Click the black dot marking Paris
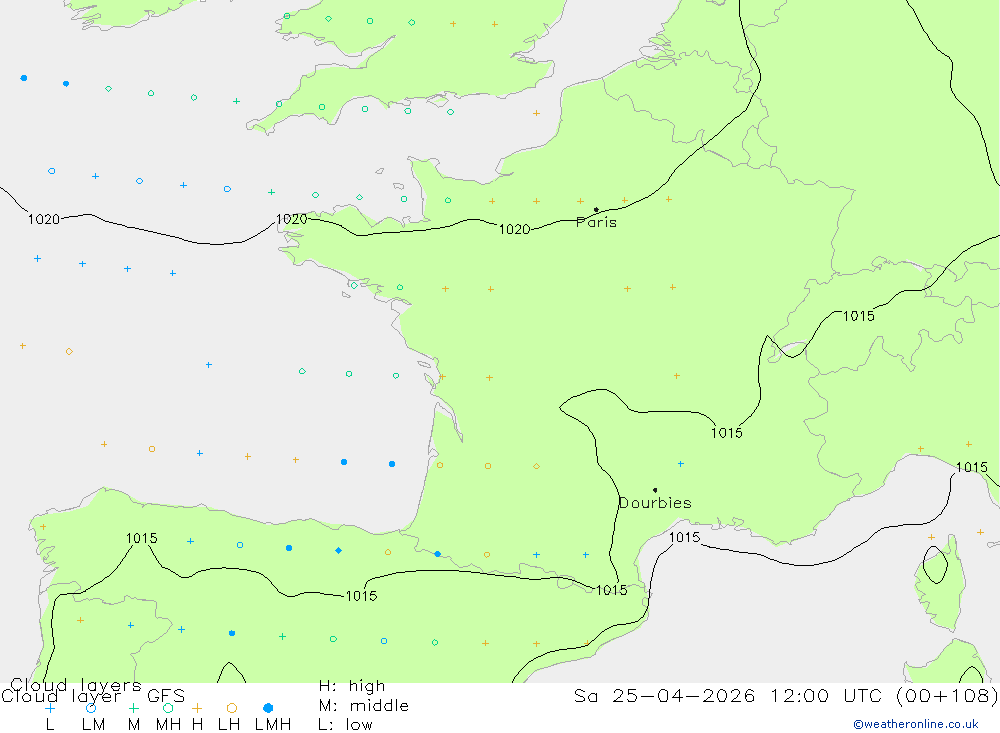The image size is (1000, 733). [596, 209]
